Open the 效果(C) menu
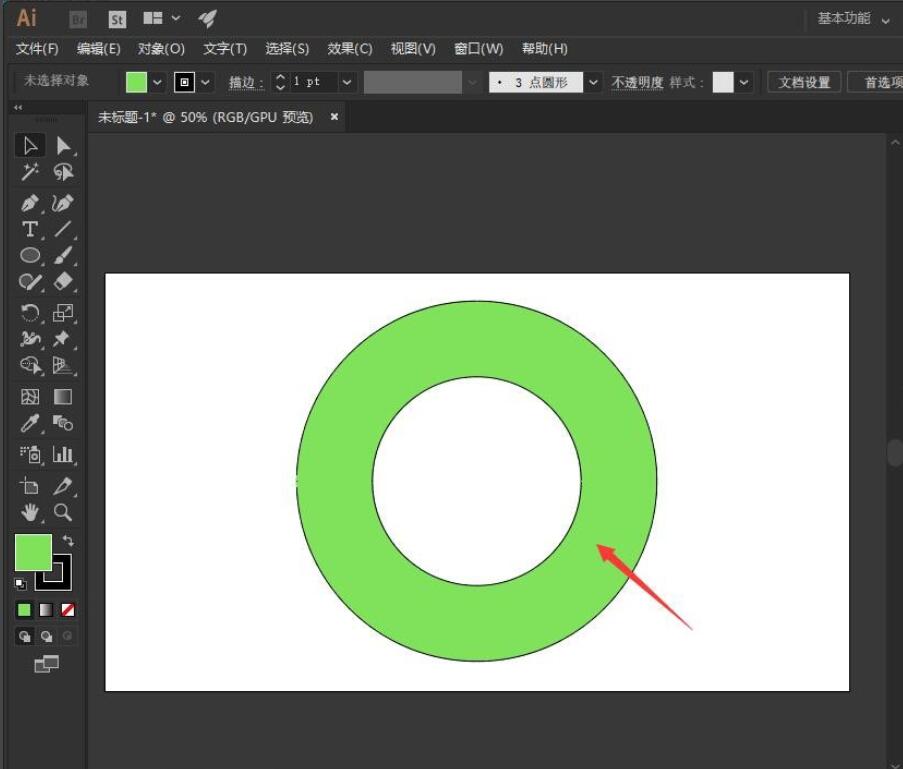903x769 pixels. (x=350, y=49)
